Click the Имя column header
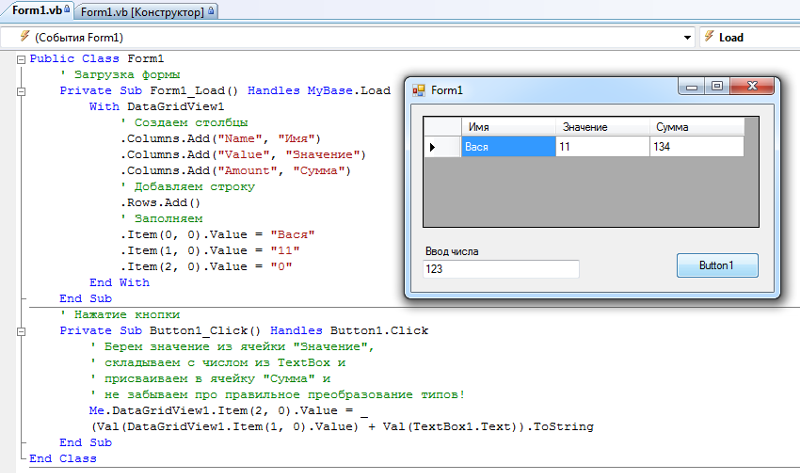Screen dimensions: 800x473 (x=507, y=127)
